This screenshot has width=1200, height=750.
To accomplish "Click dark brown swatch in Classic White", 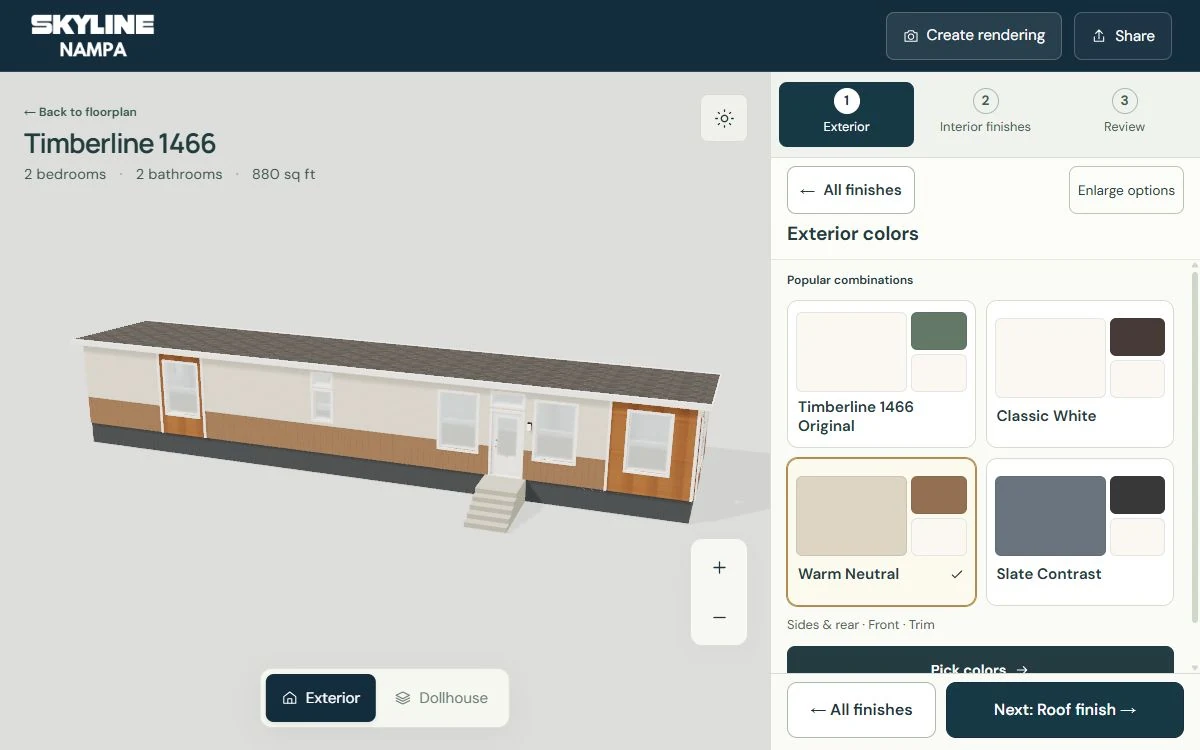I will 1137,337.
